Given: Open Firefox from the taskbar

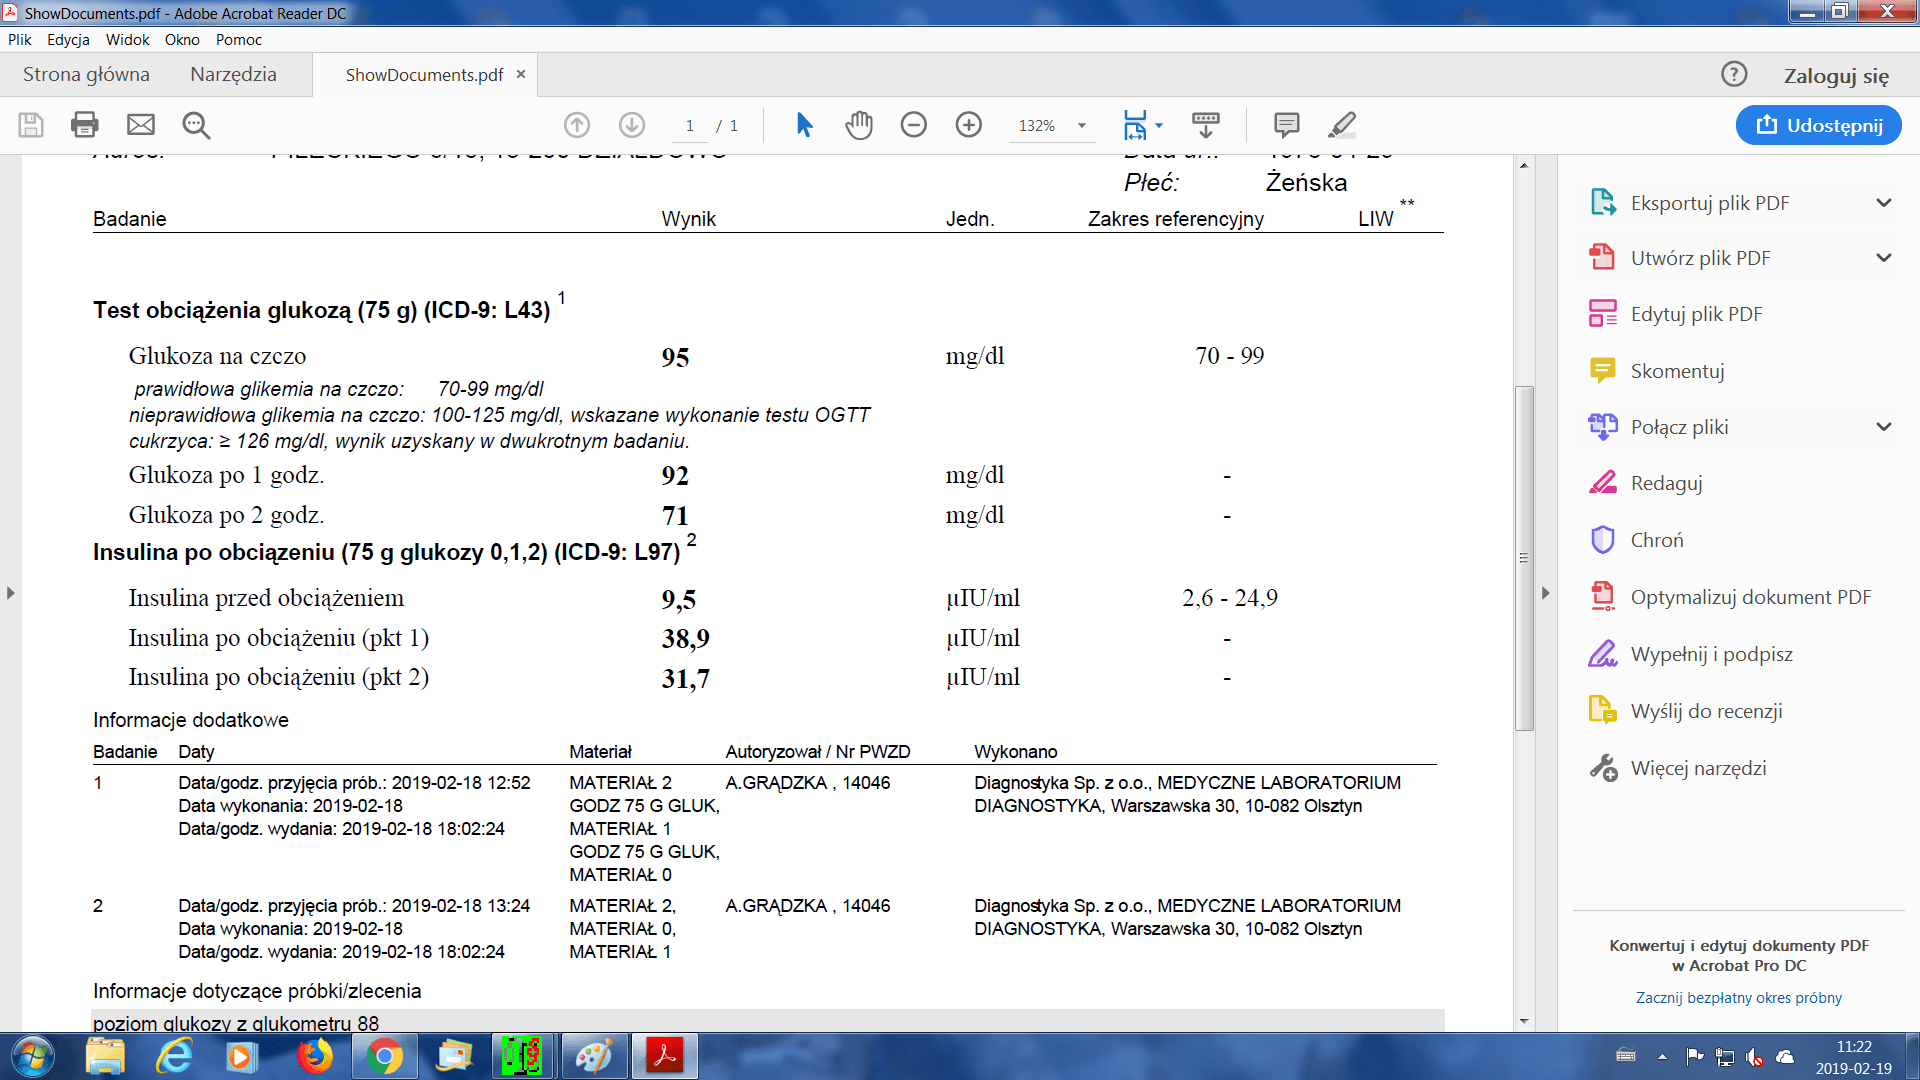Looking at the screenshot, I should (314, 1056).
